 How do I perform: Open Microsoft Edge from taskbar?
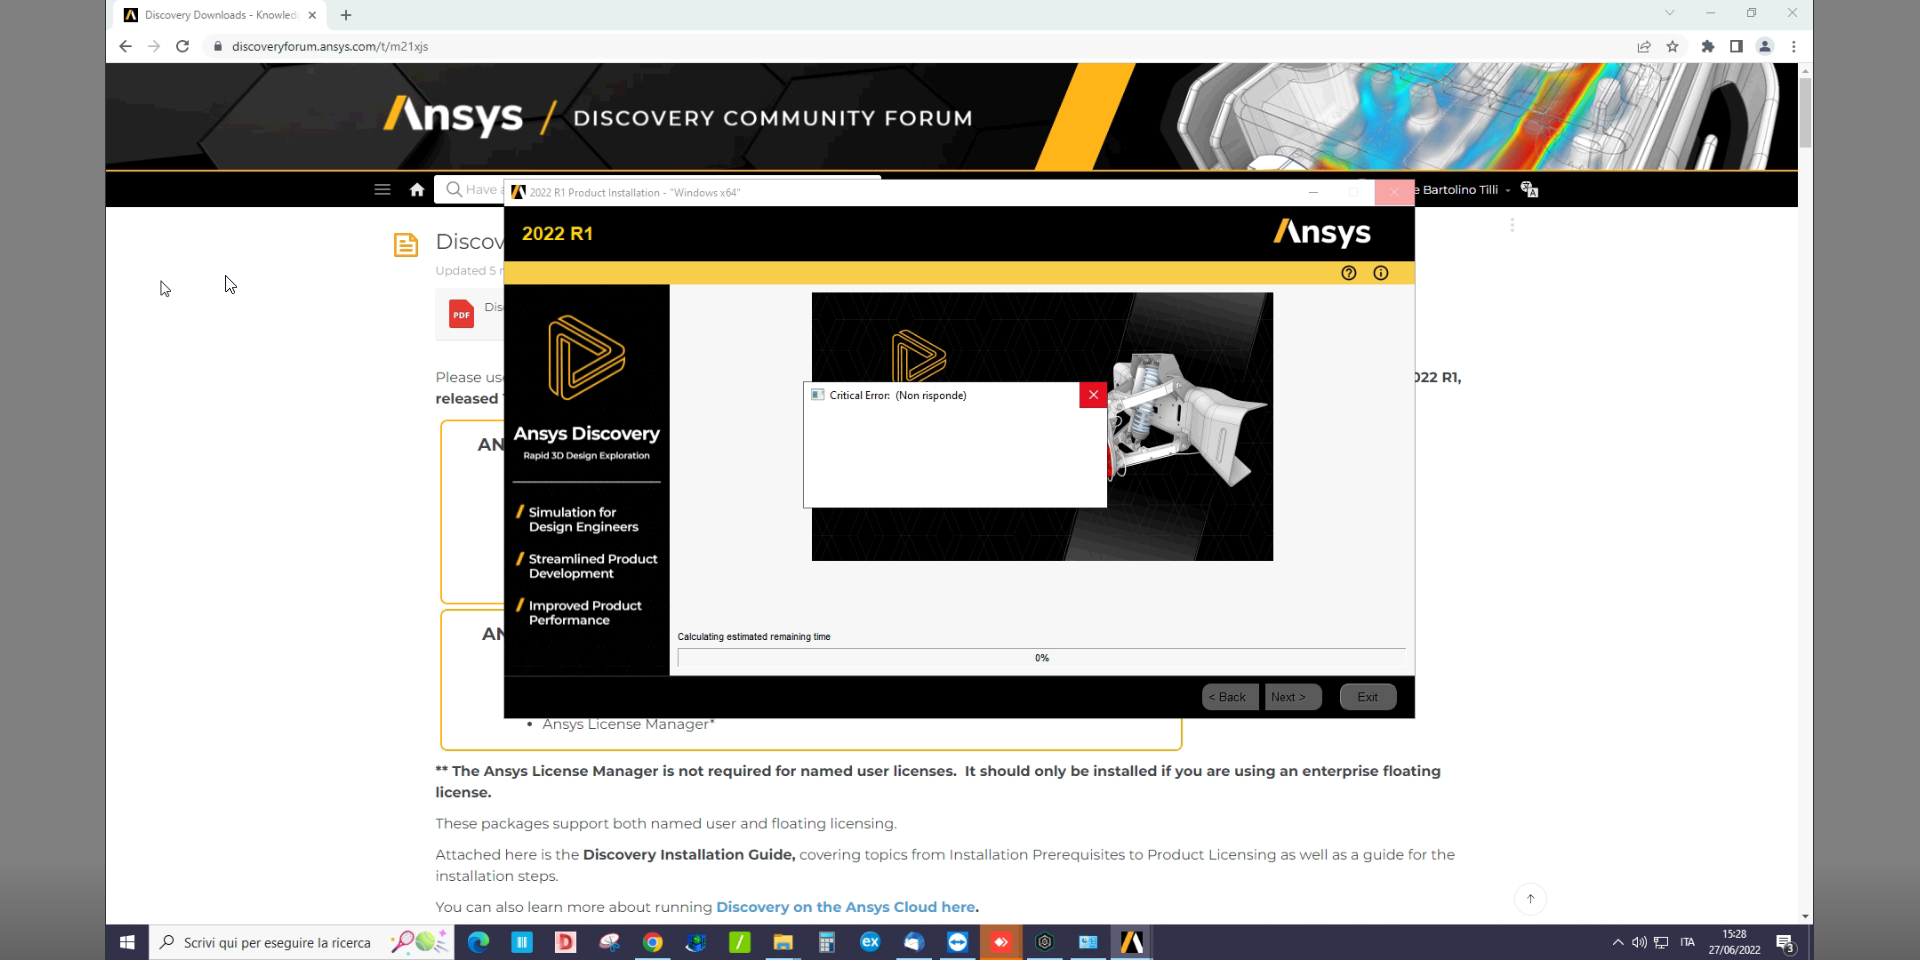tap(478, 942)
